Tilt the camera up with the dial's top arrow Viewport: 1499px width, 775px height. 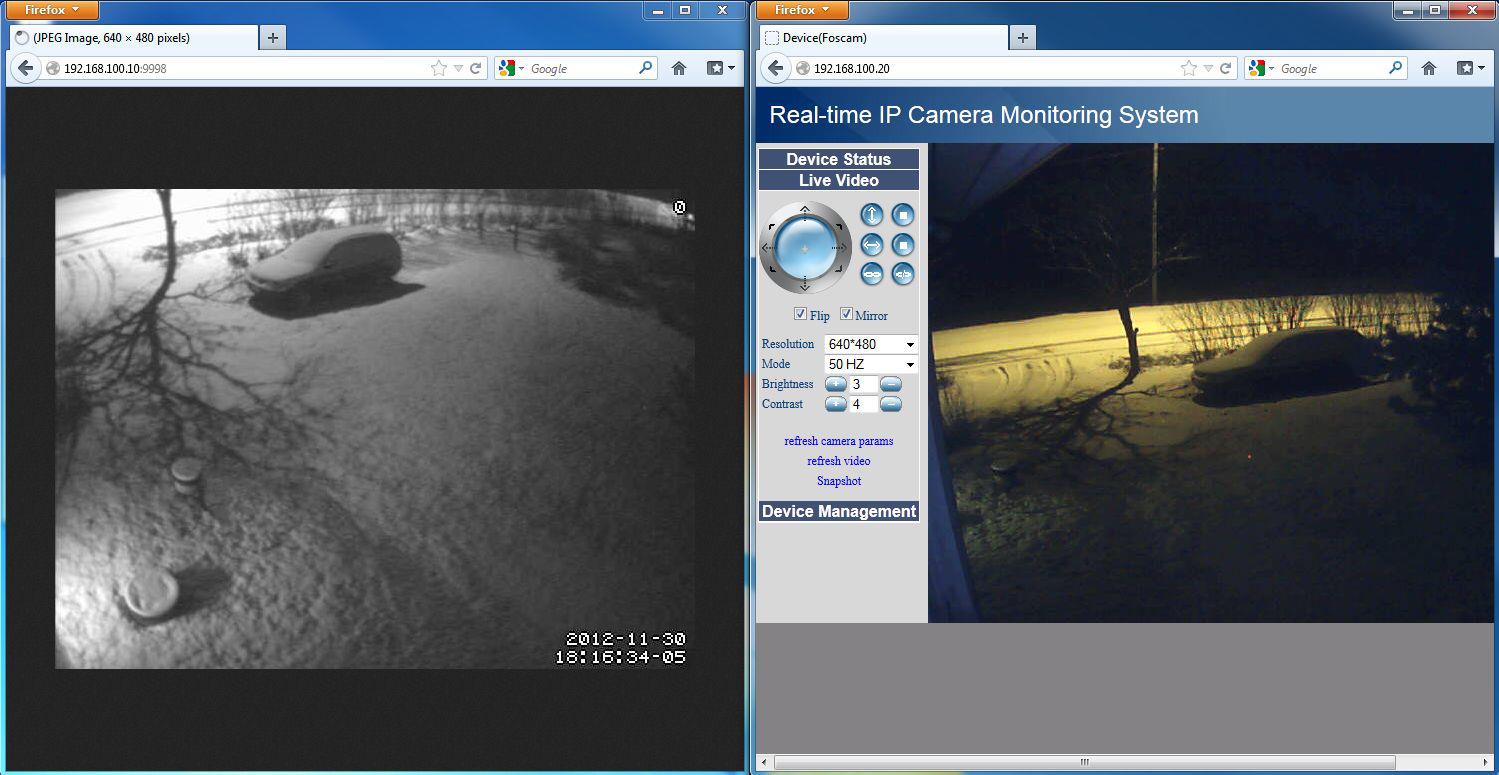805,210
